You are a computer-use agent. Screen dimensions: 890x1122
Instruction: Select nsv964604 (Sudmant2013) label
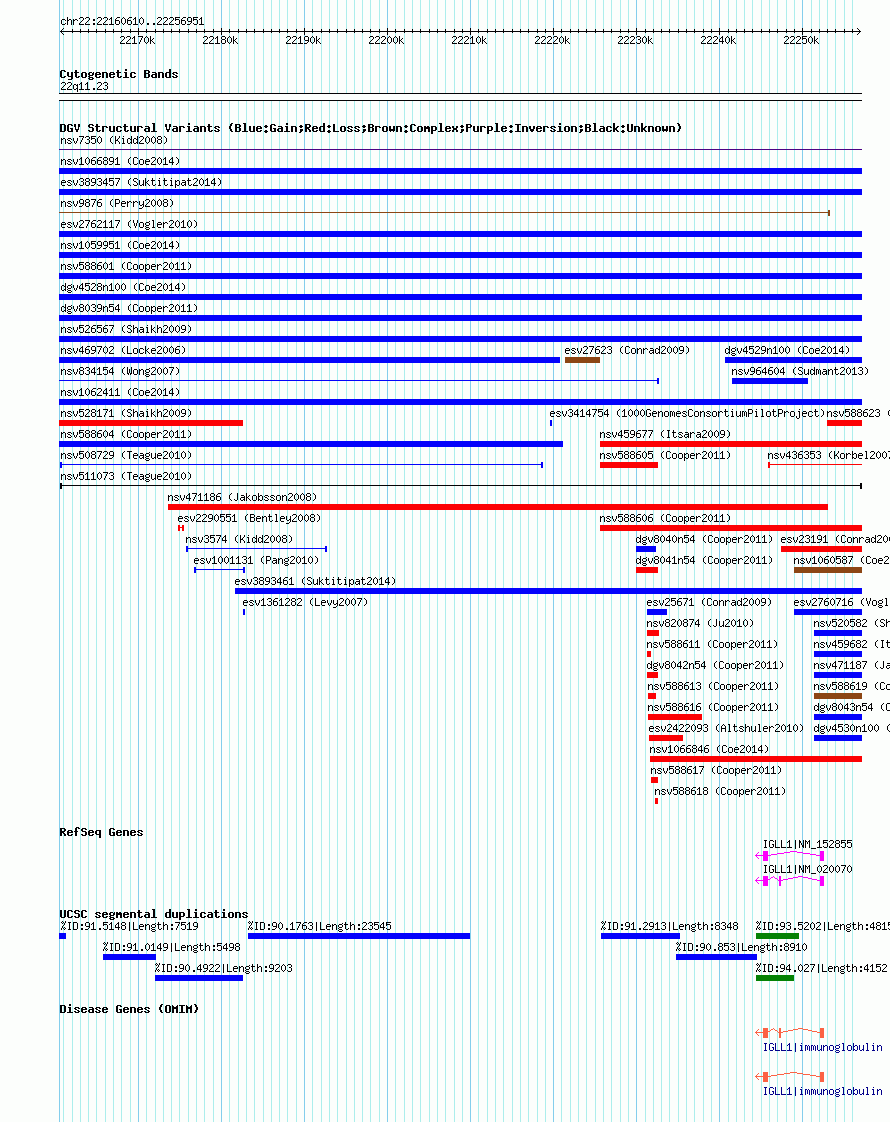[800, 371]
